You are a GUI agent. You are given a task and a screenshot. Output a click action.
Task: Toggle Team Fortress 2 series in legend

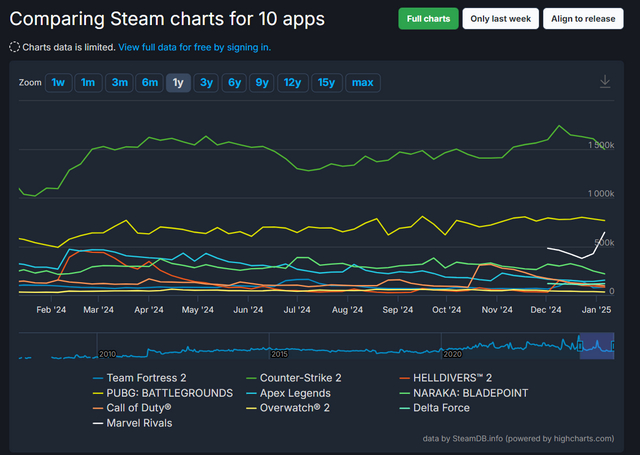click(x=140, y=378)
